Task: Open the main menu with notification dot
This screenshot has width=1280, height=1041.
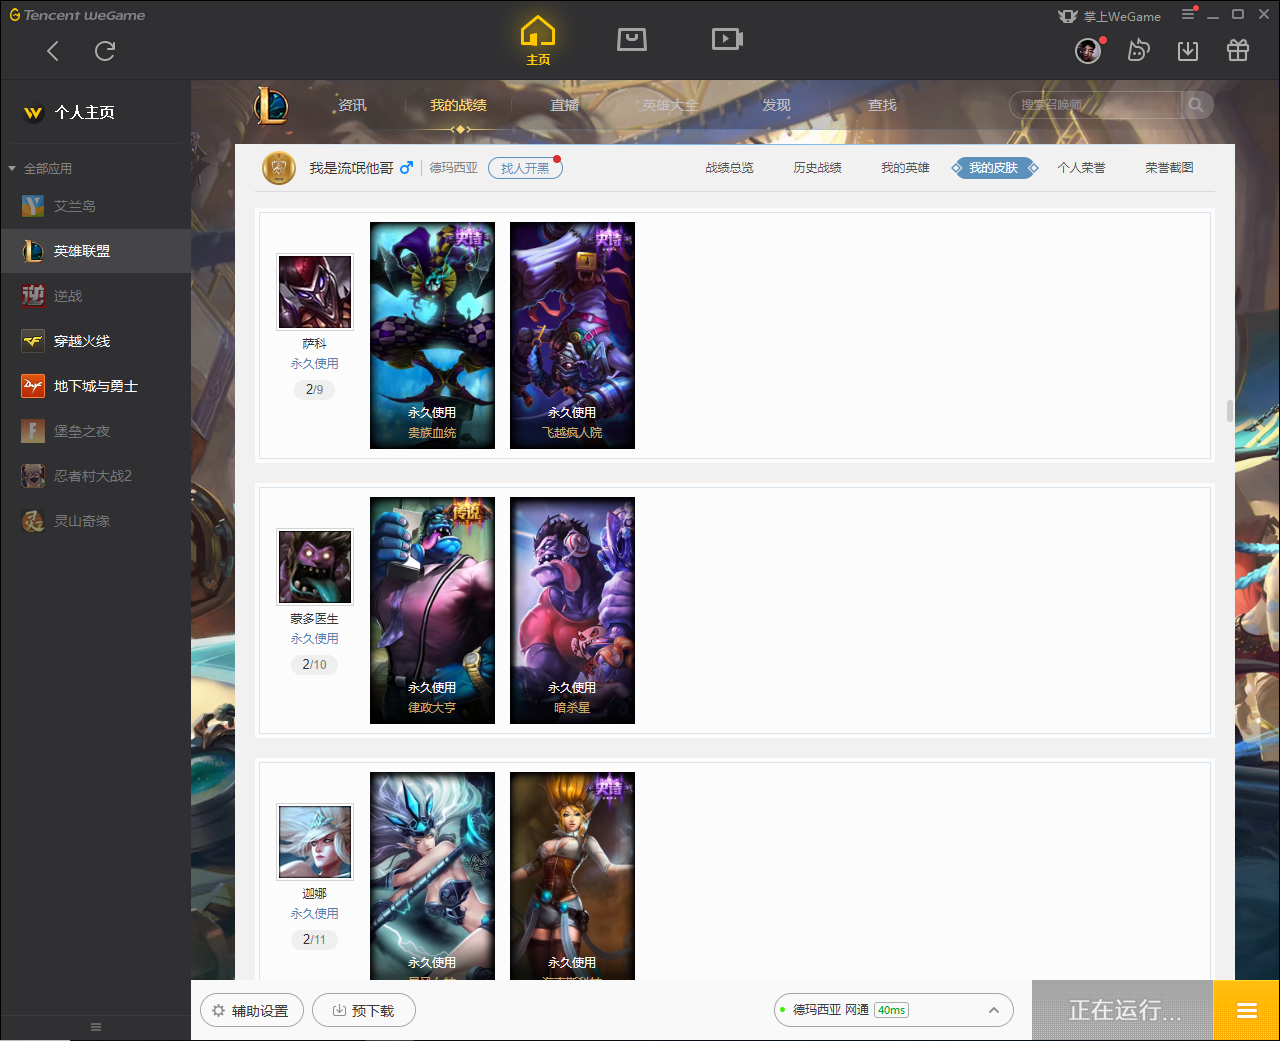Action: click(x=1188, y=14)
